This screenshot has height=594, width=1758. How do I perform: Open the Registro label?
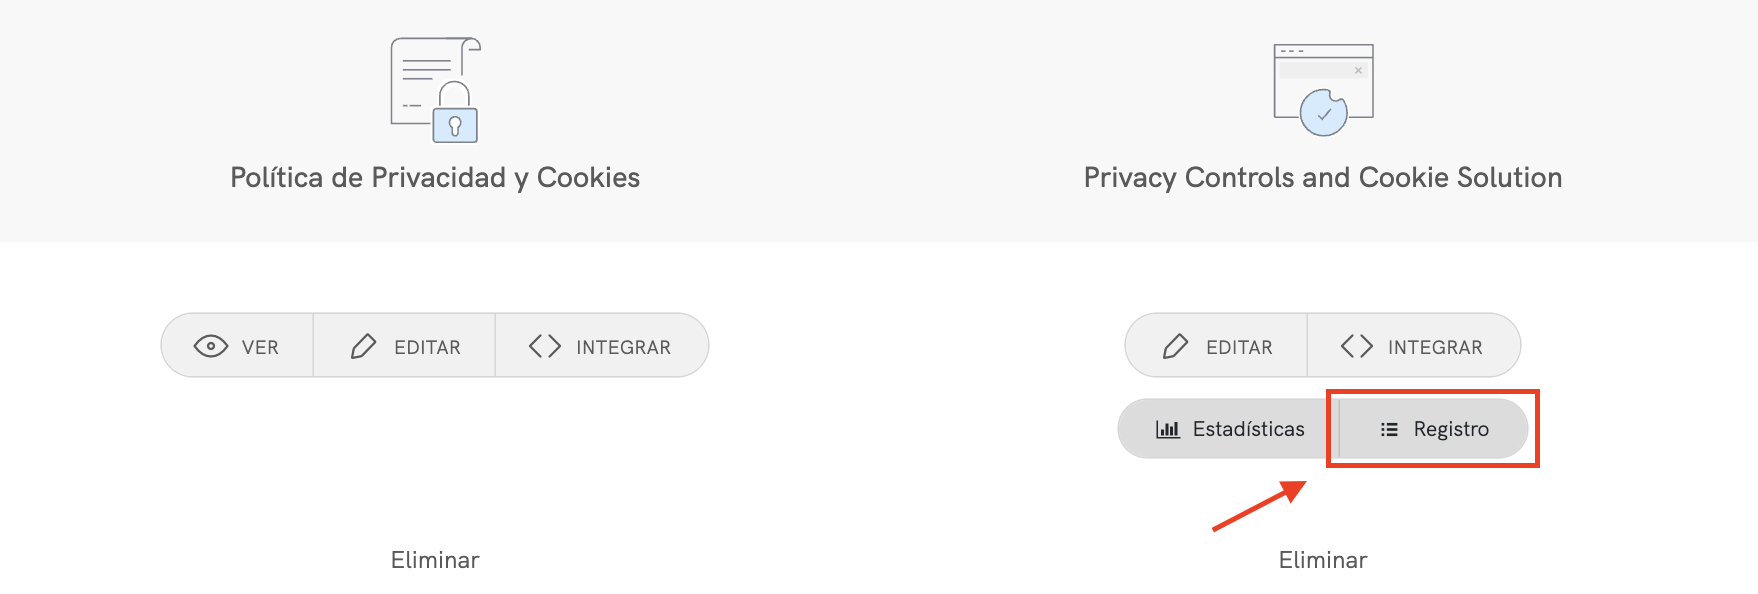(x=1451, y=429)
